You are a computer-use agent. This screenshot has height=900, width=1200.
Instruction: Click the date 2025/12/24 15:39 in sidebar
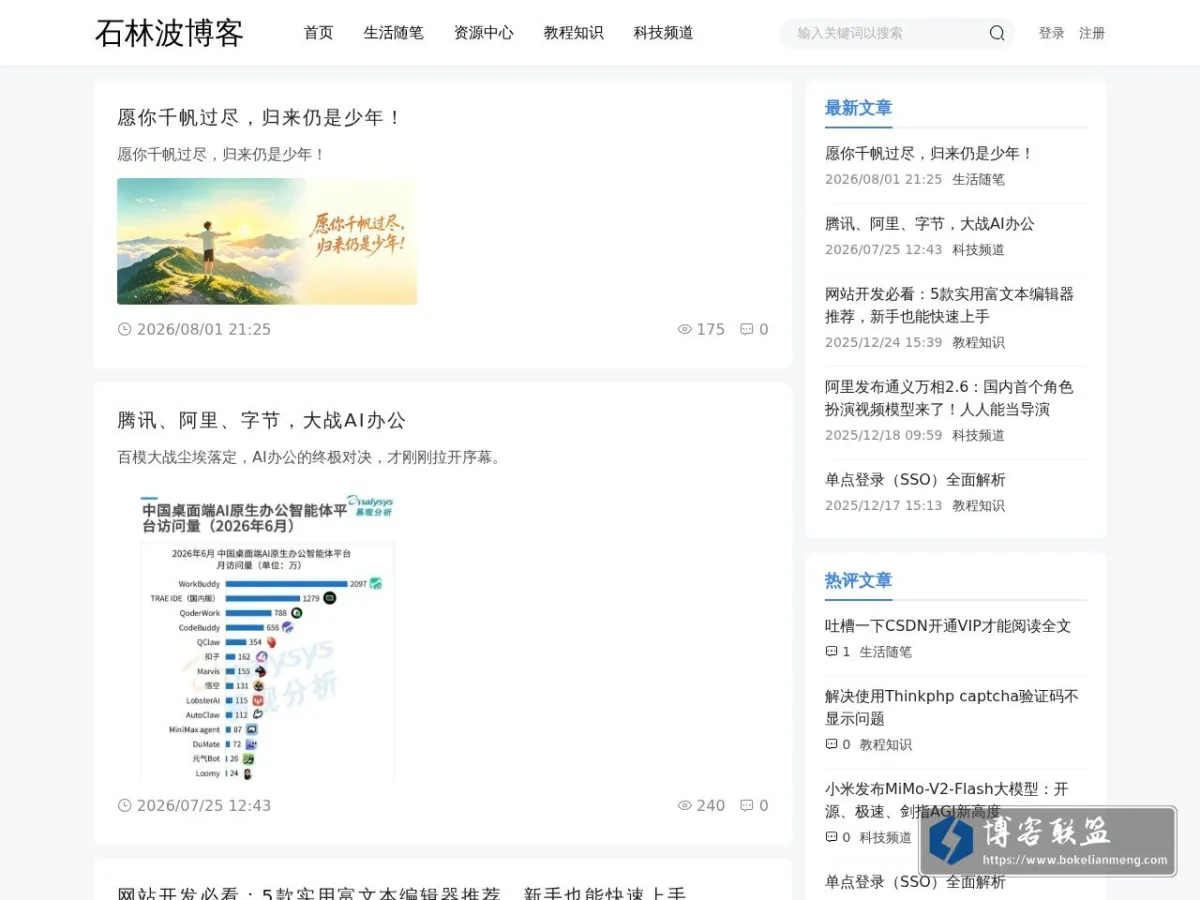(x=883, y=342)
